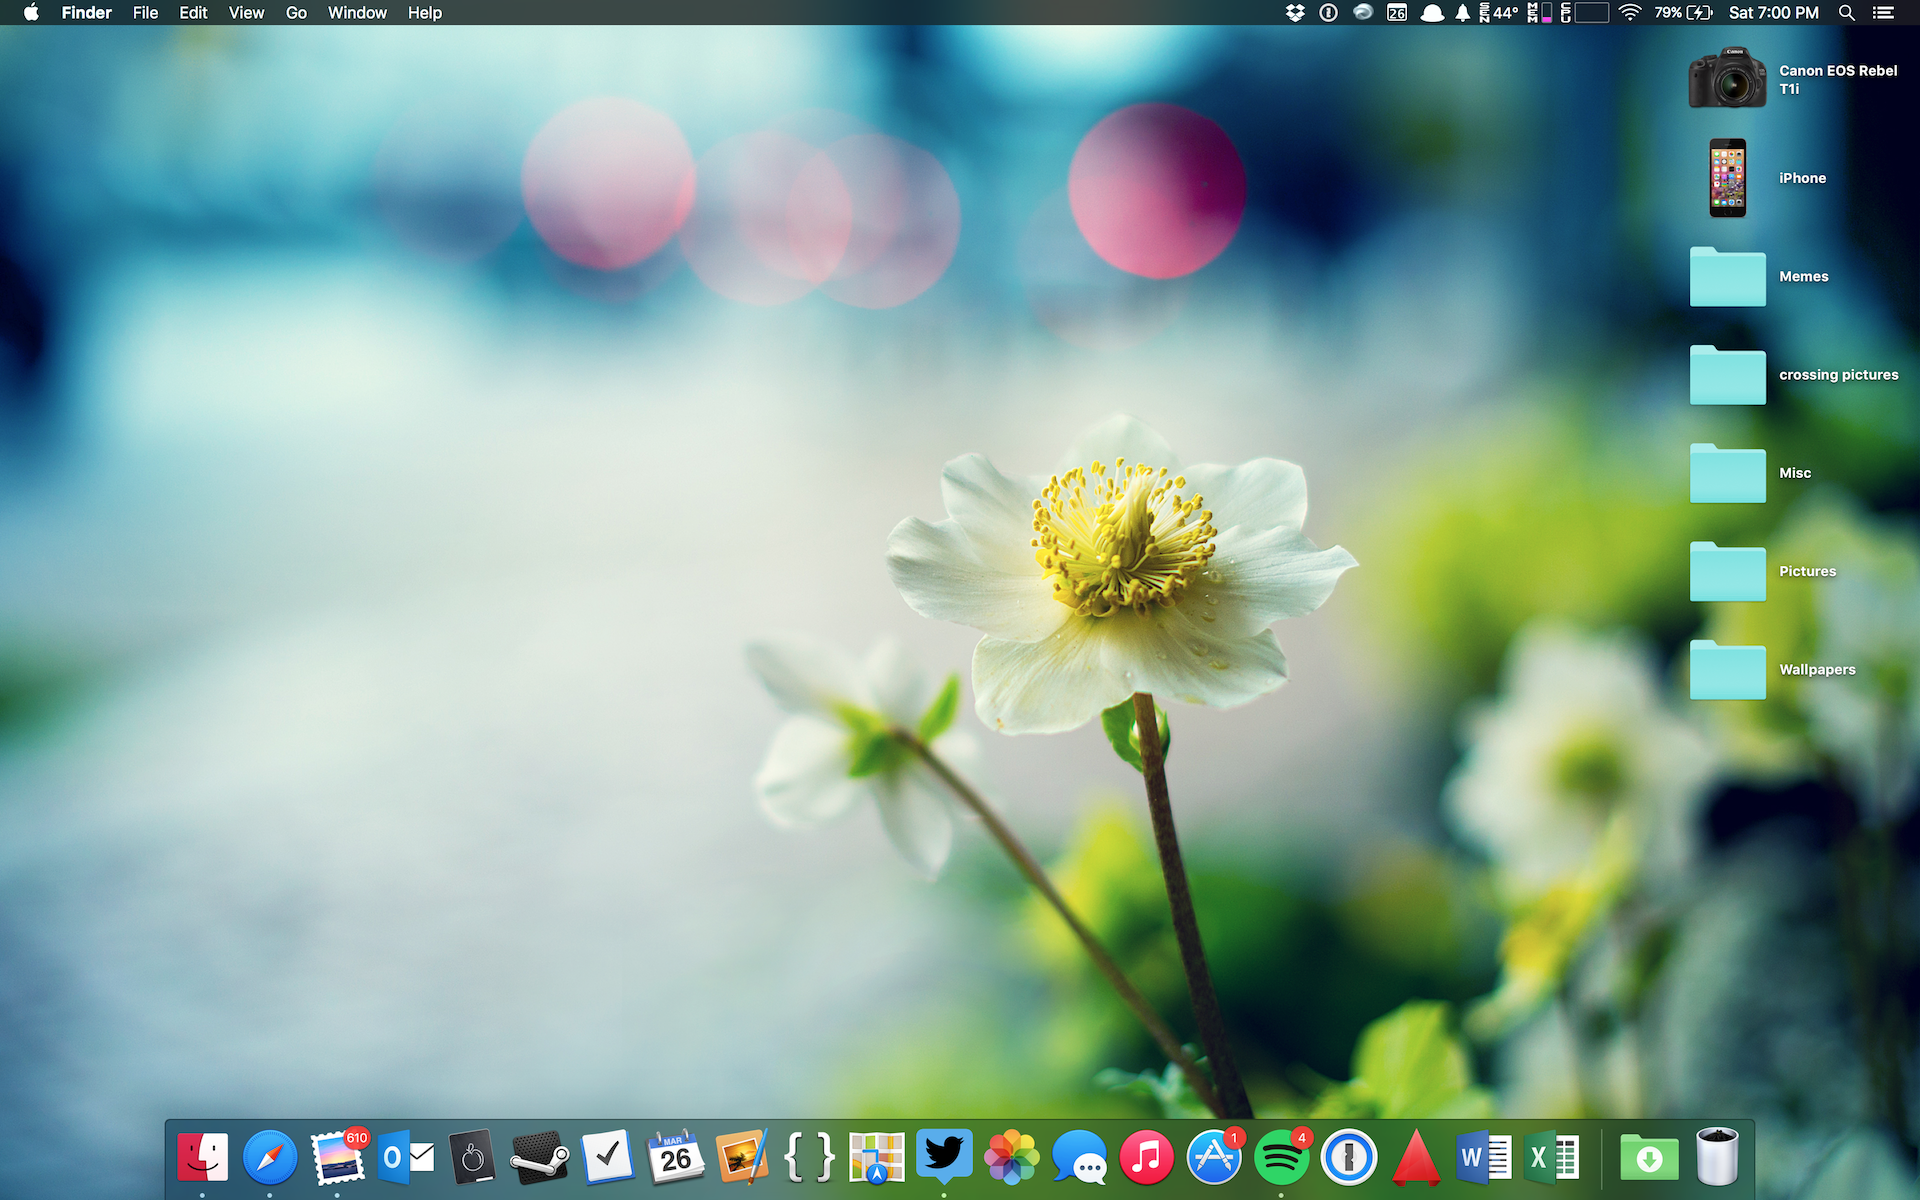
Task: Click the Spotlight search magnifier
Action: click(1847, 13)
